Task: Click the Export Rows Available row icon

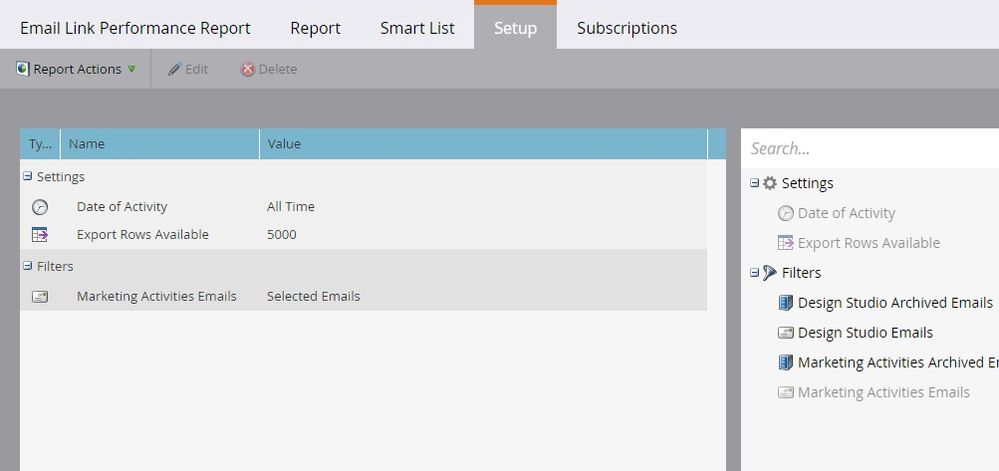Action: point(40,235)
